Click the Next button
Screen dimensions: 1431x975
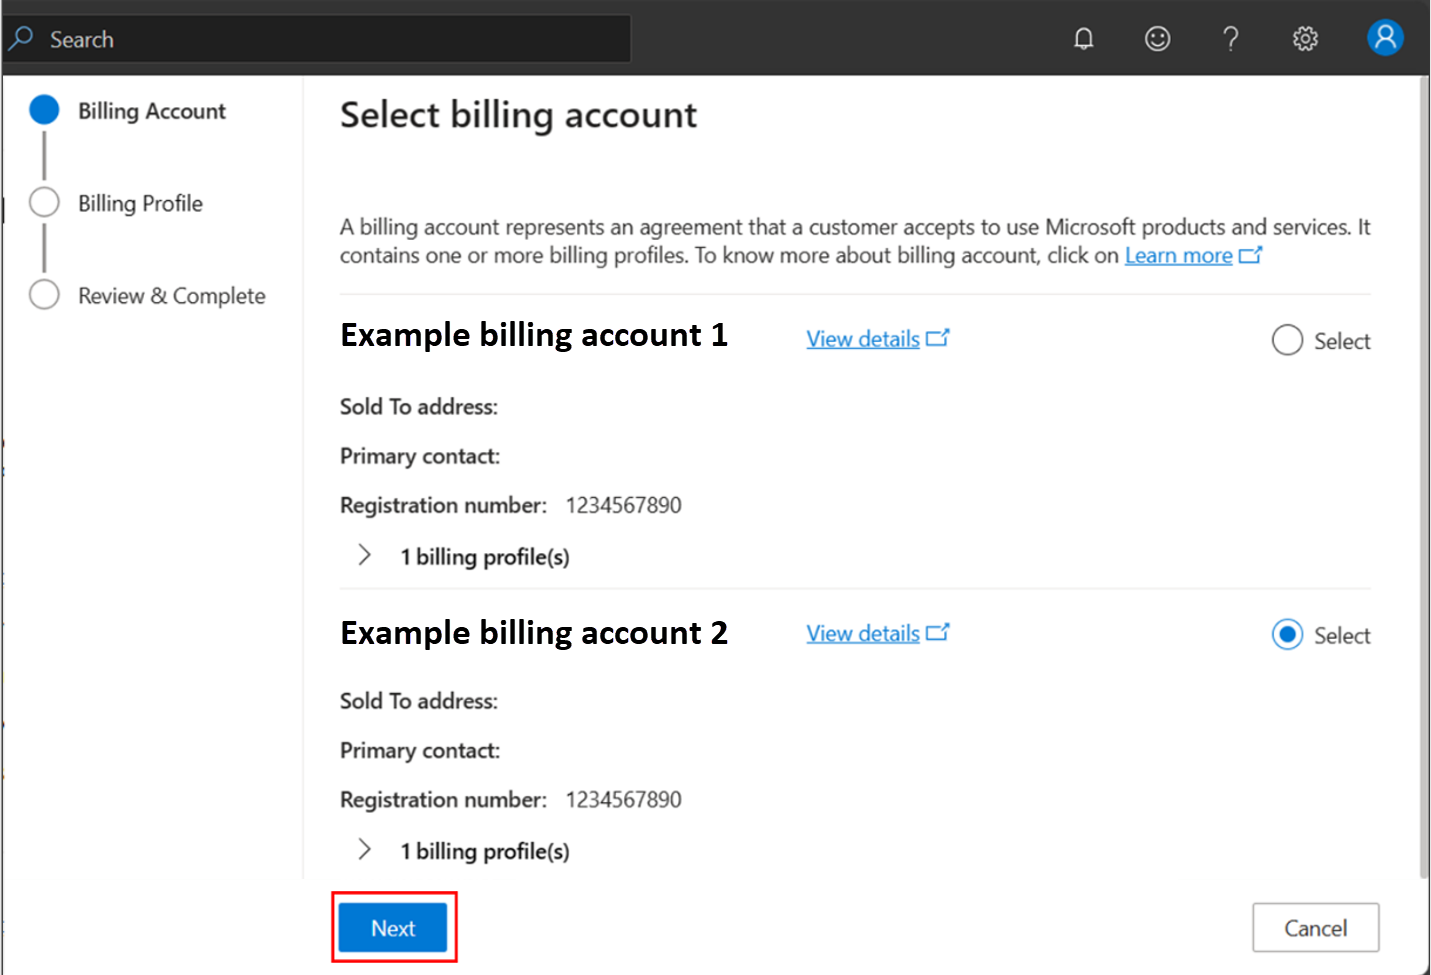[393, 928]
